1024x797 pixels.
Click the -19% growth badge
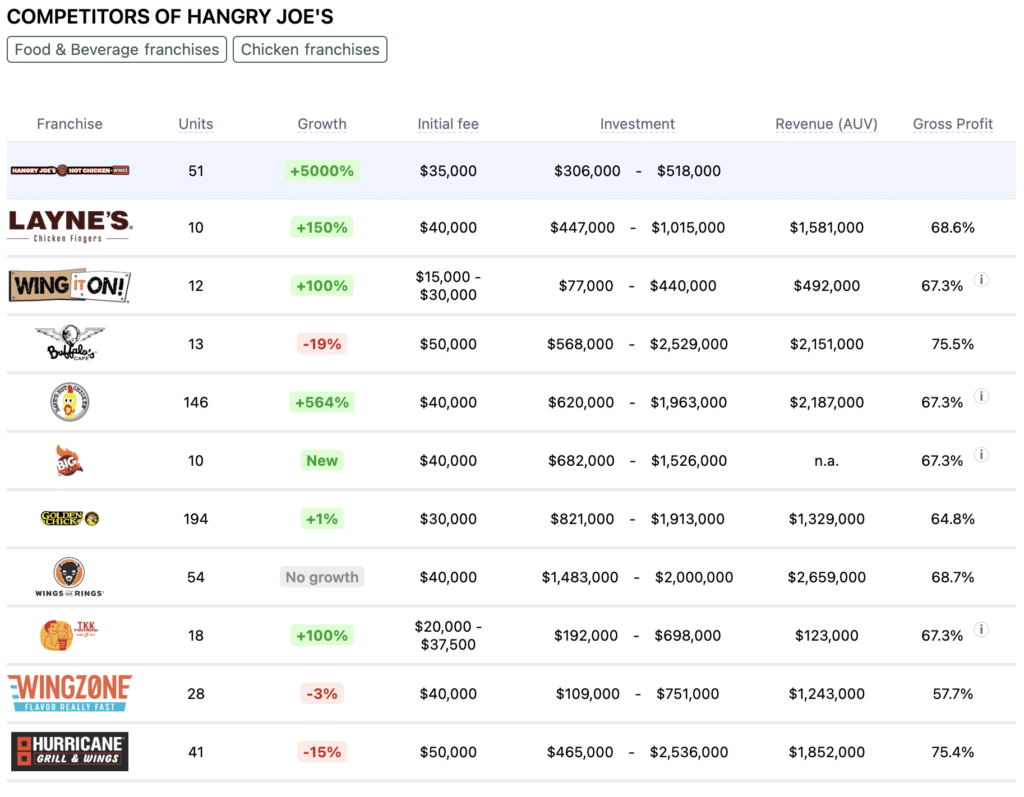point(322,344)
